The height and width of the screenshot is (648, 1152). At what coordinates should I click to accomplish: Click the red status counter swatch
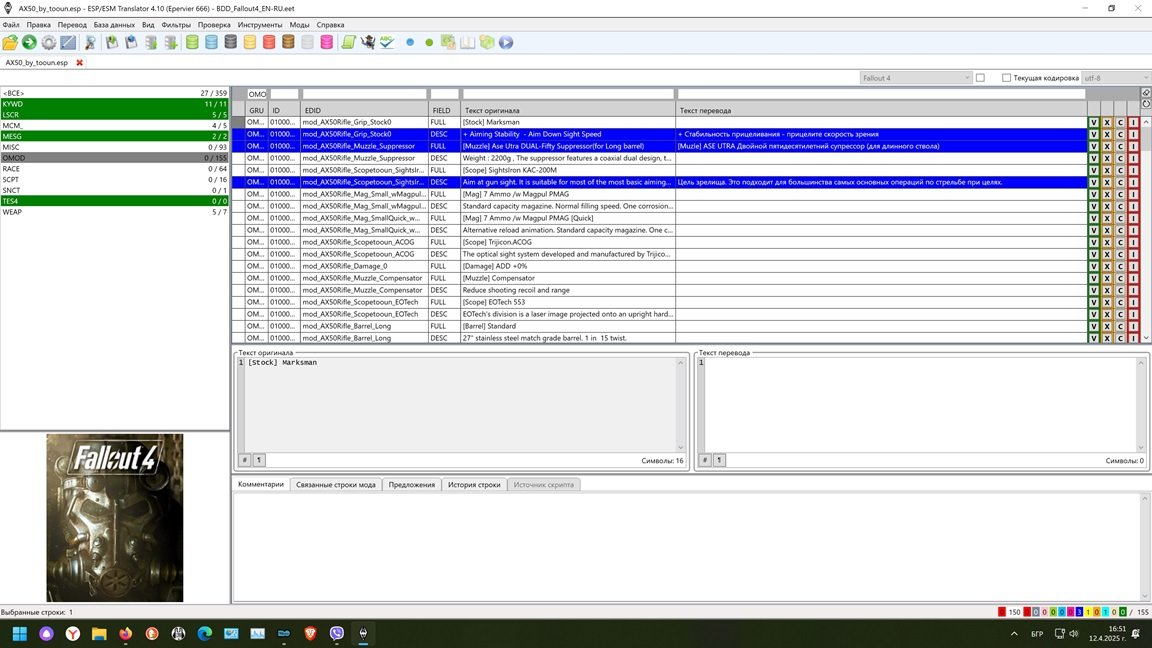click(x=1002, y=612)
